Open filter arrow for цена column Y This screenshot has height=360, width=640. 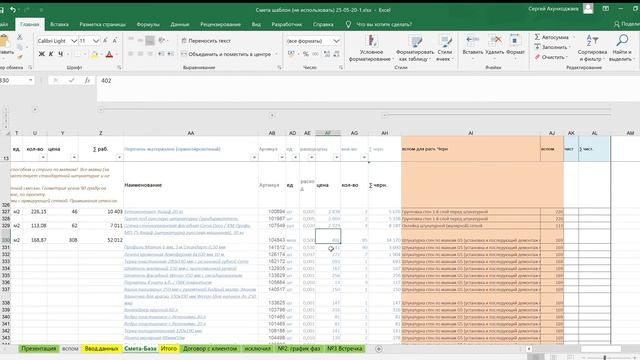[74, 157]
